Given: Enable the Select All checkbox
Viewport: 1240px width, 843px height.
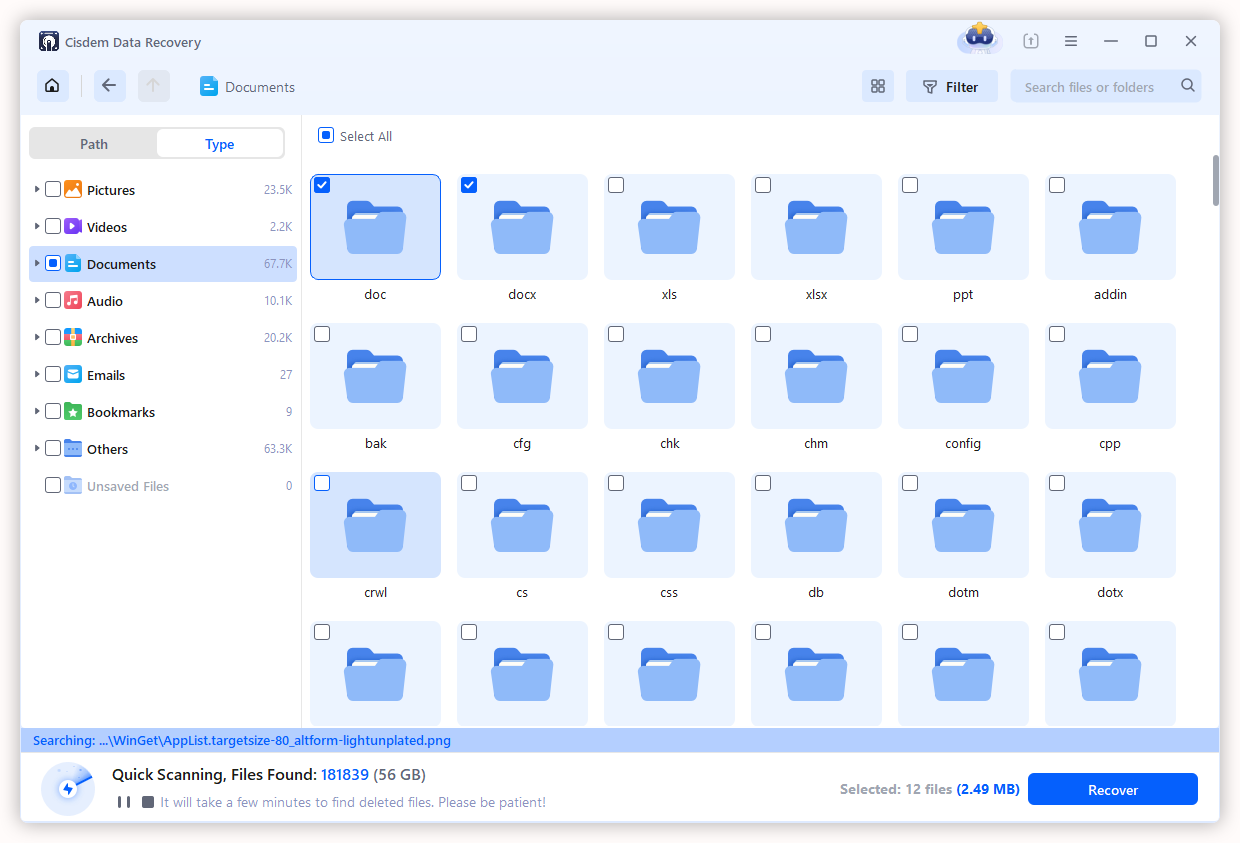Looking at the screenshot, I should (x=325, y=135).
